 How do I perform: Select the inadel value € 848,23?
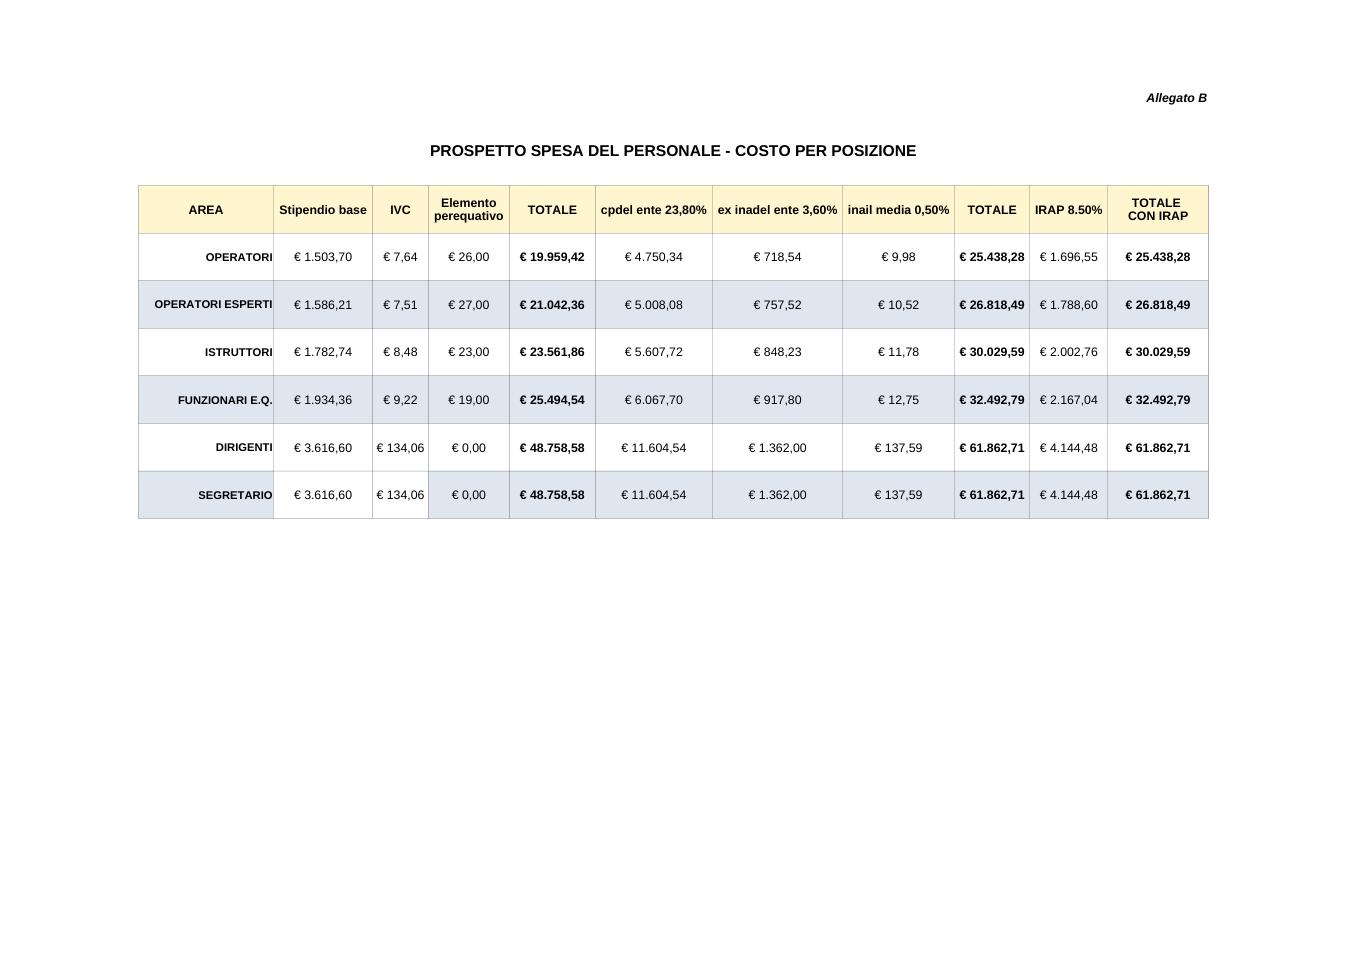777,352
